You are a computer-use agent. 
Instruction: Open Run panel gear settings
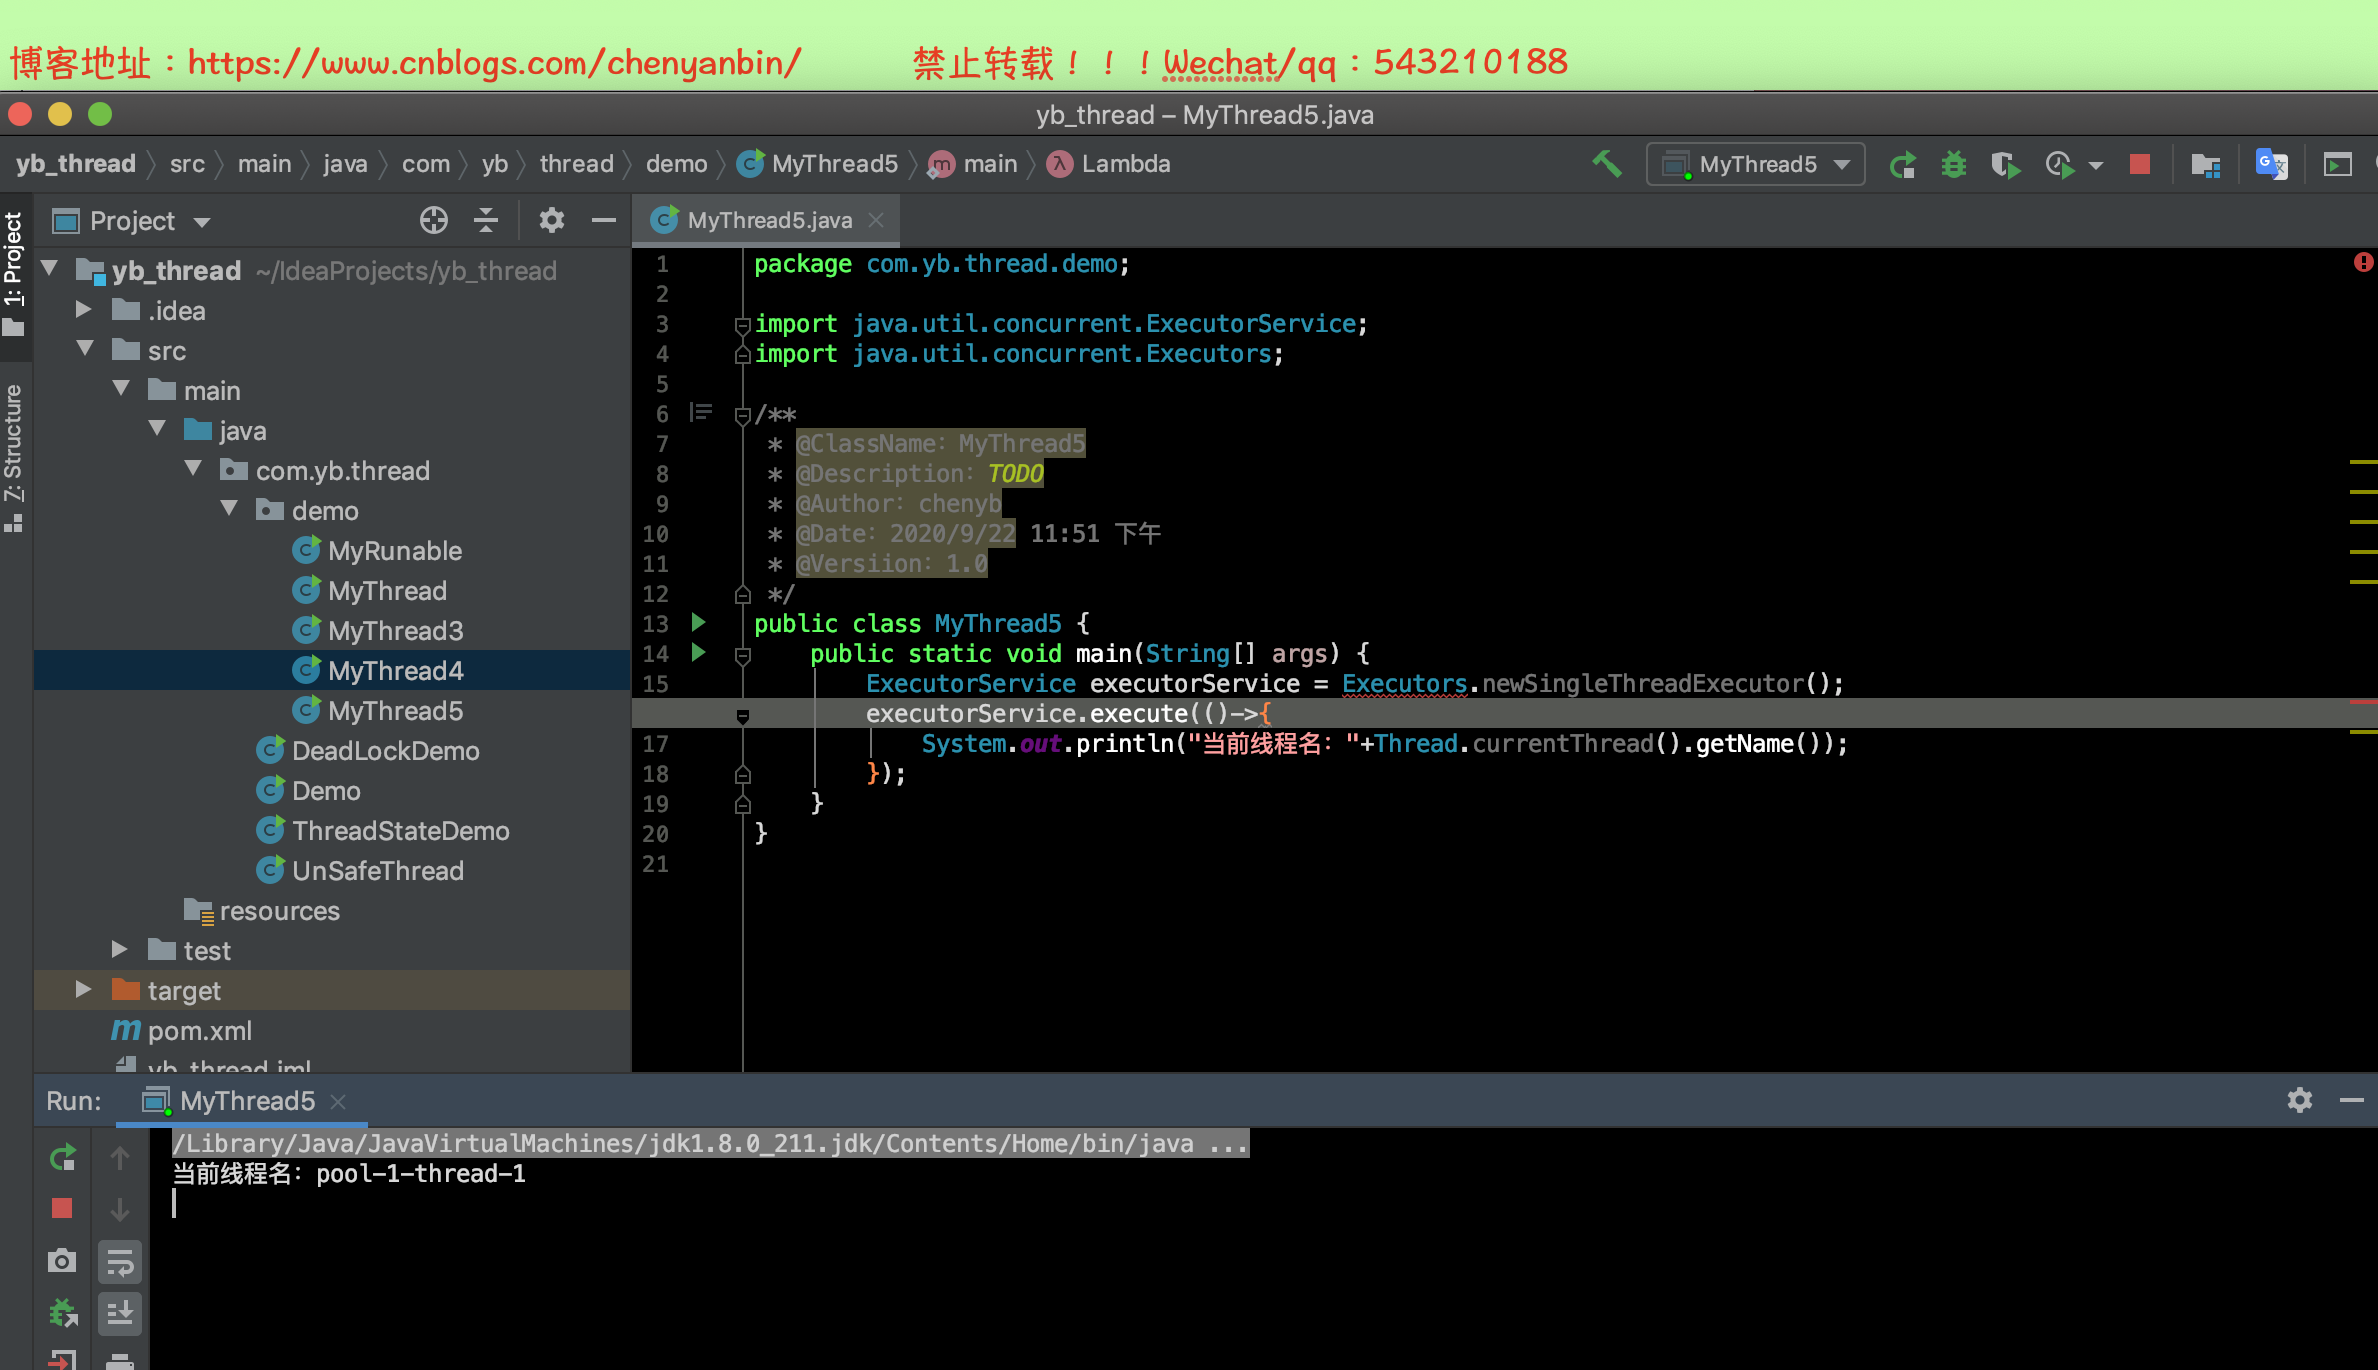click(x=2300, y=1100)
